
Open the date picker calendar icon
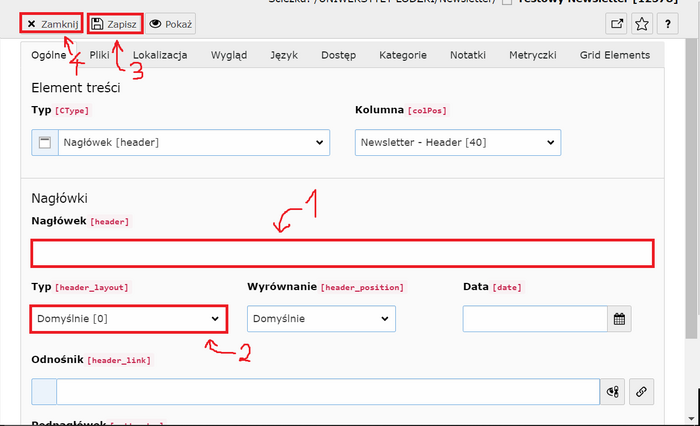[620, 319]
